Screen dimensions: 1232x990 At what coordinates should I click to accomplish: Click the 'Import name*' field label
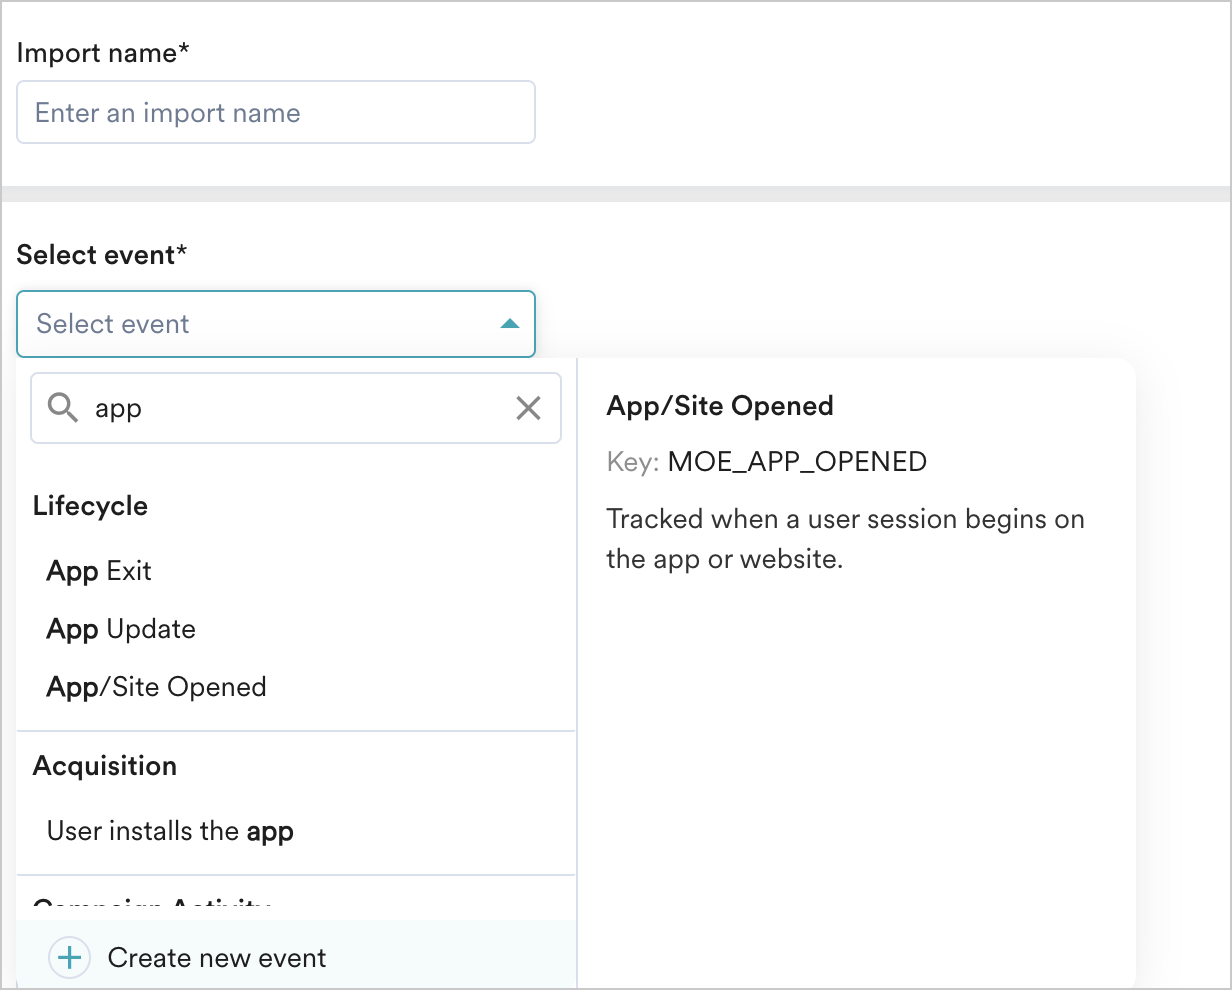pyautogui.click(x=103, y=53)
